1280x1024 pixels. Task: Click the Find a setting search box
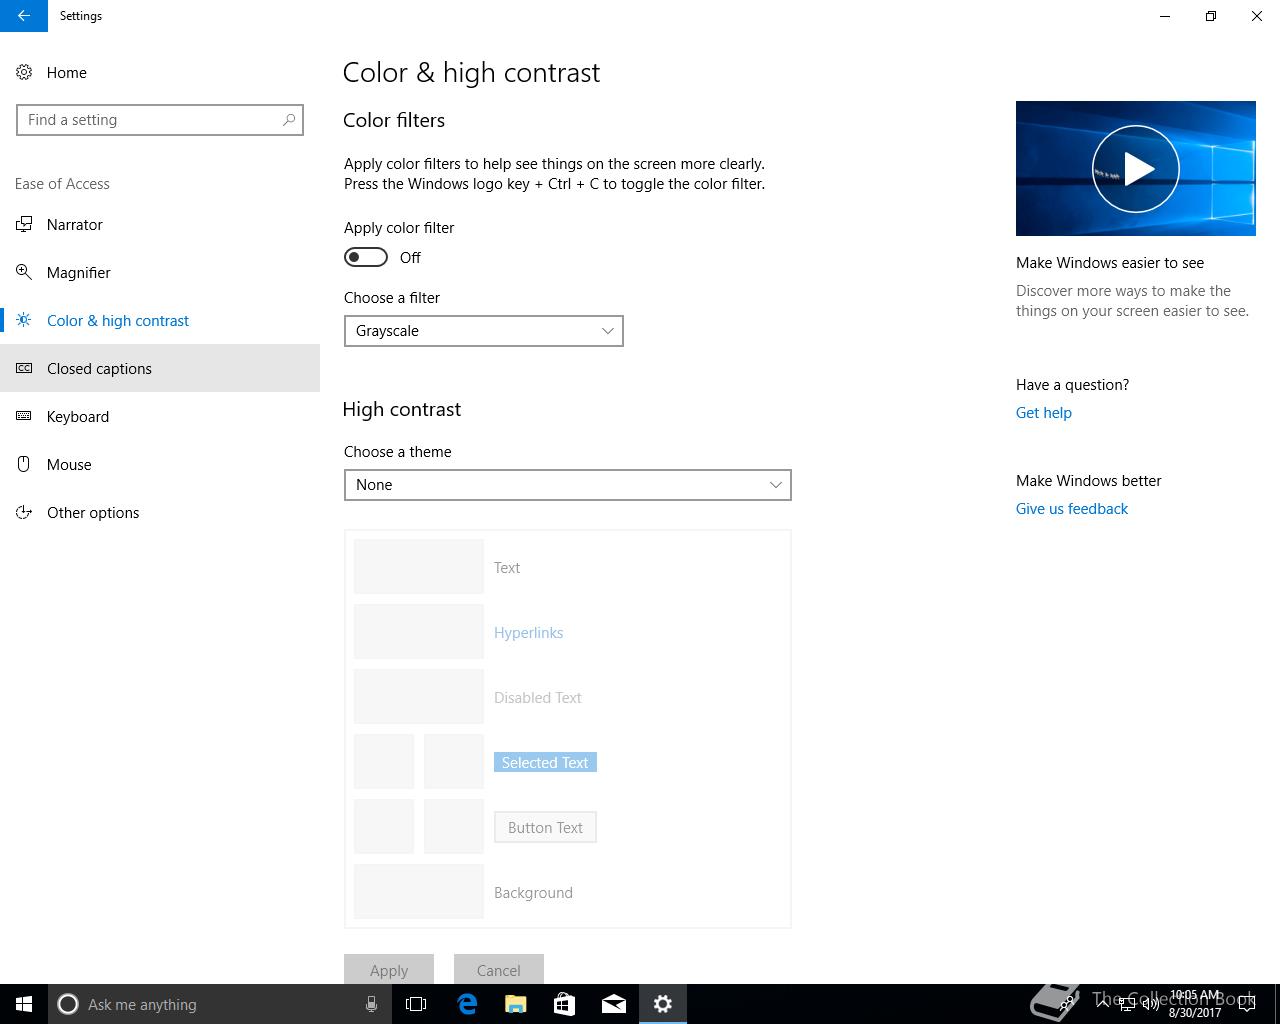[150, 120]
